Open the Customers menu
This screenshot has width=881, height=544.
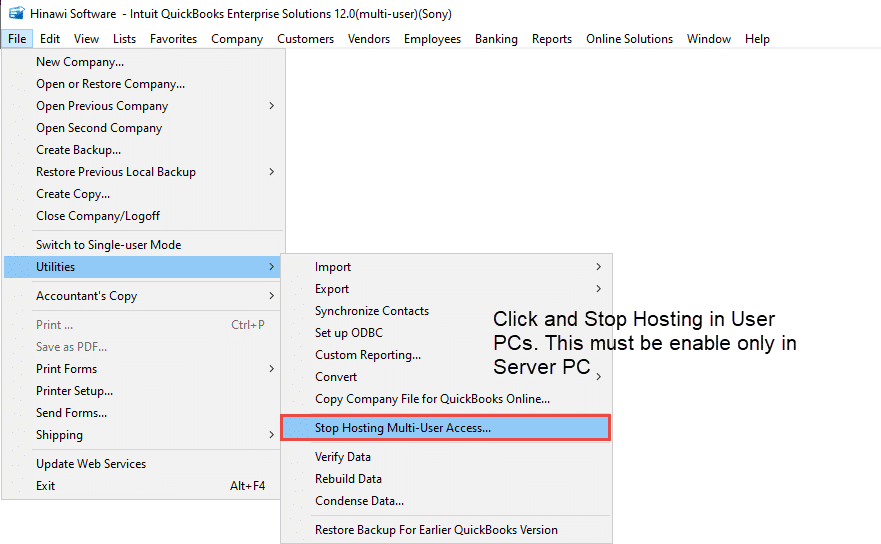tap(306, 39)
